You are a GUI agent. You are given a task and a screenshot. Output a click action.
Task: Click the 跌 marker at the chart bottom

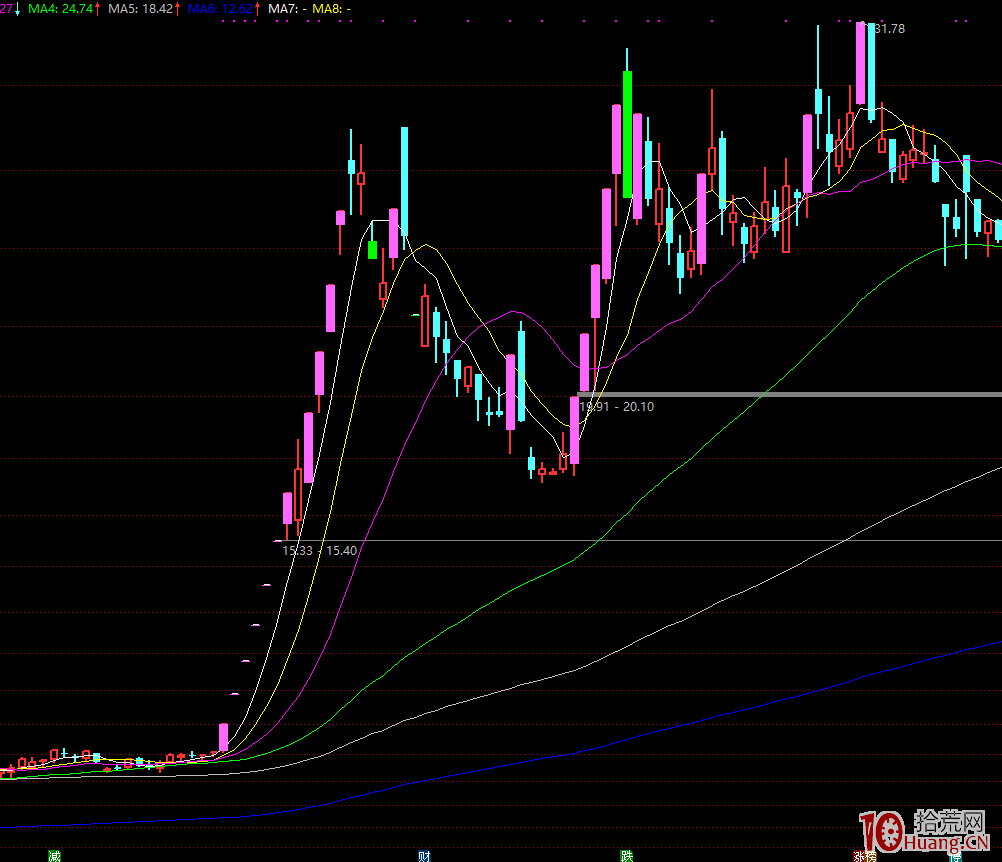point(626,855)
